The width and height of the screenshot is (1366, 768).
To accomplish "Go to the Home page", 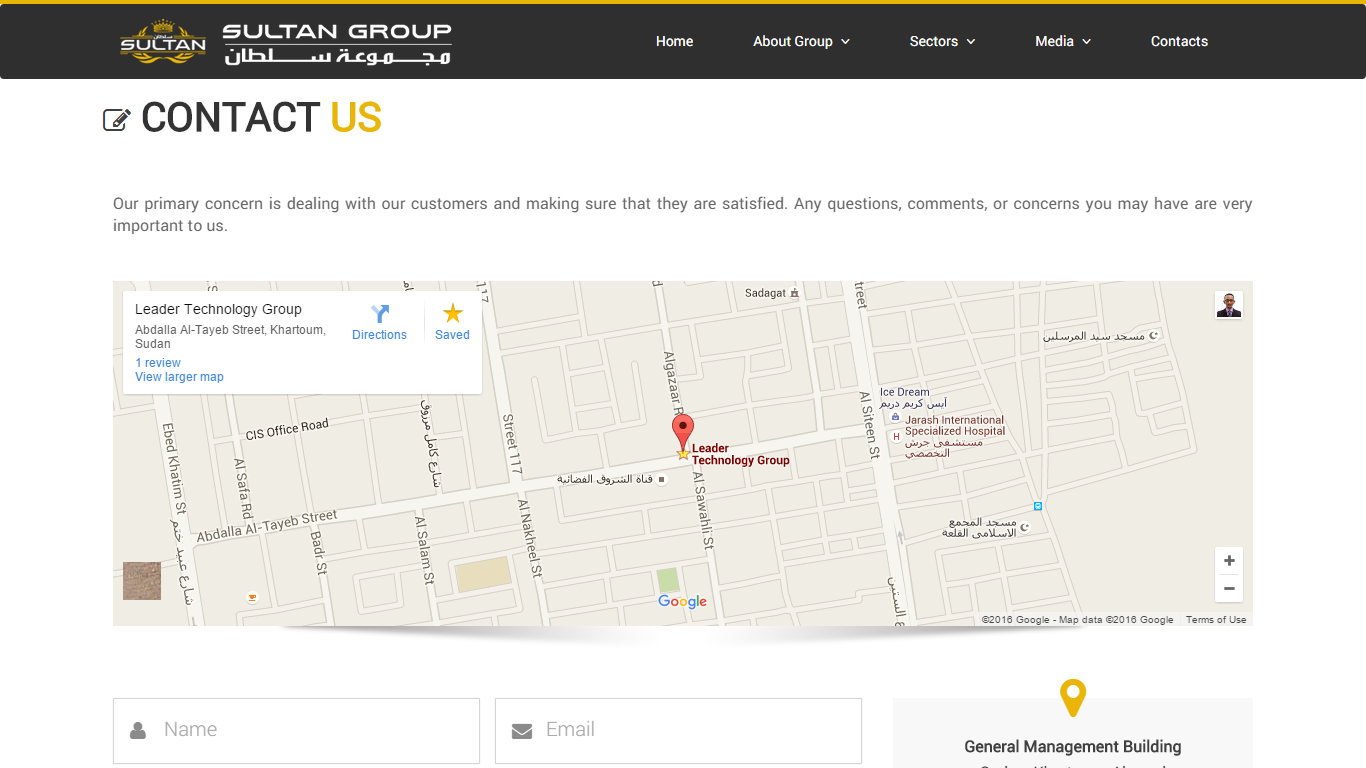I will click(x=674, y=41).
